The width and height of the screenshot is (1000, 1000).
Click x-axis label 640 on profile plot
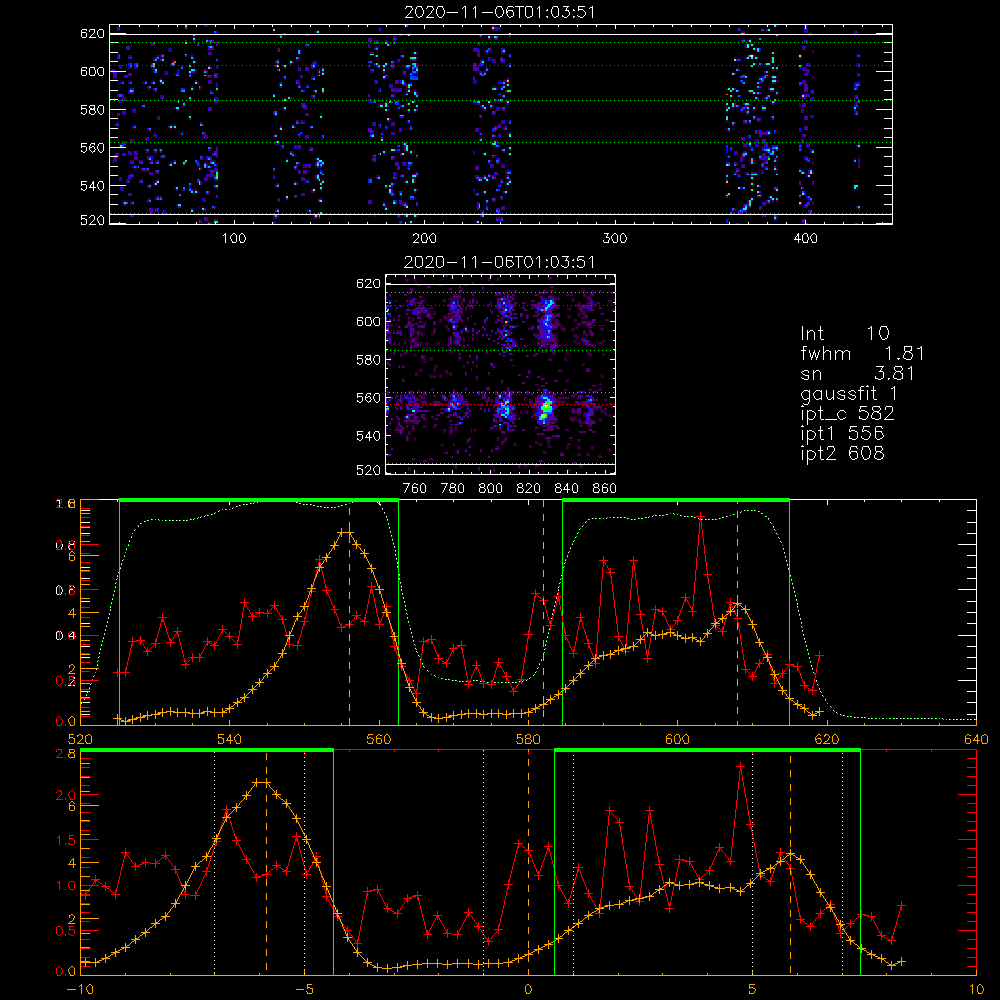click(976, 740)
